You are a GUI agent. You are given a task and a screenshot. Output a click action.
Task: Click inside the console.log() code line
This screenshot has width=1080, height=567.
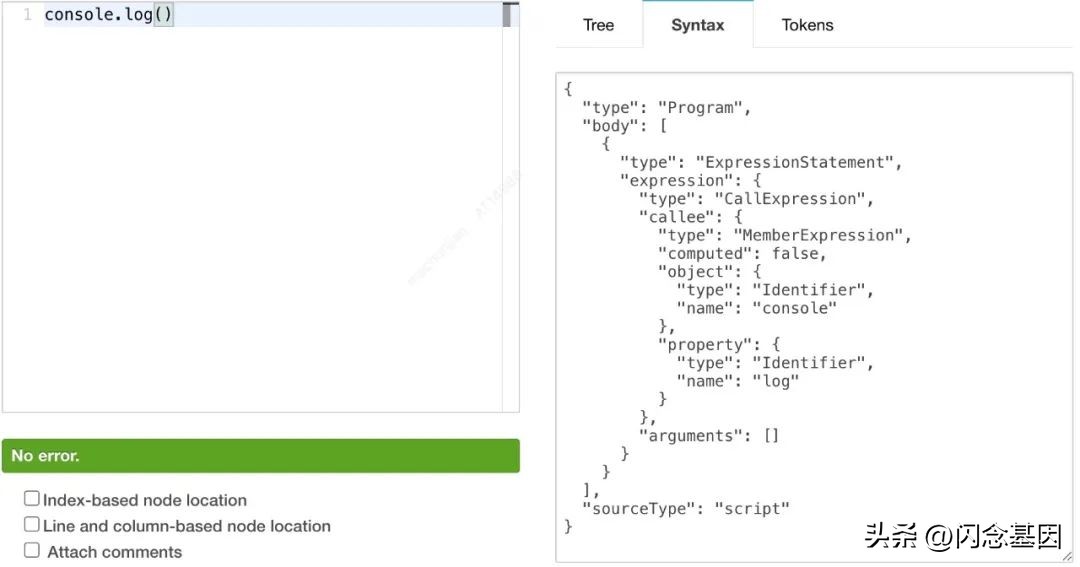(x=108, y=16)
